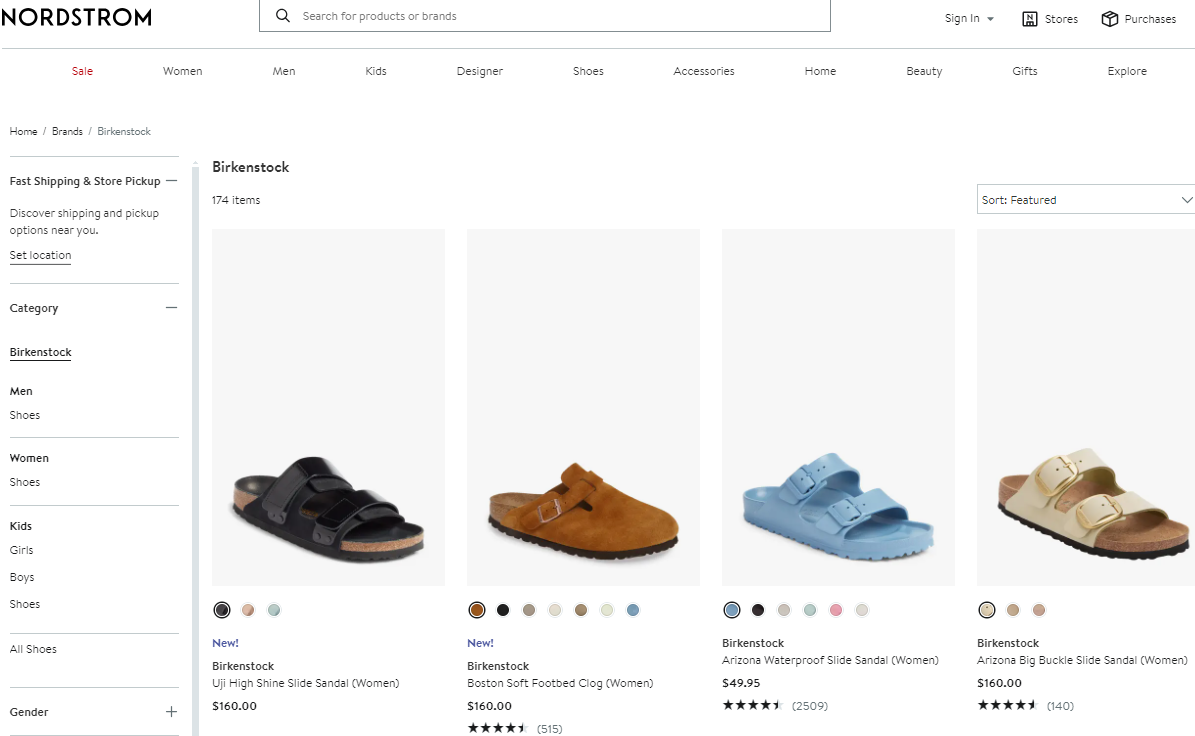Click the Set location link

tap(40, 255)
